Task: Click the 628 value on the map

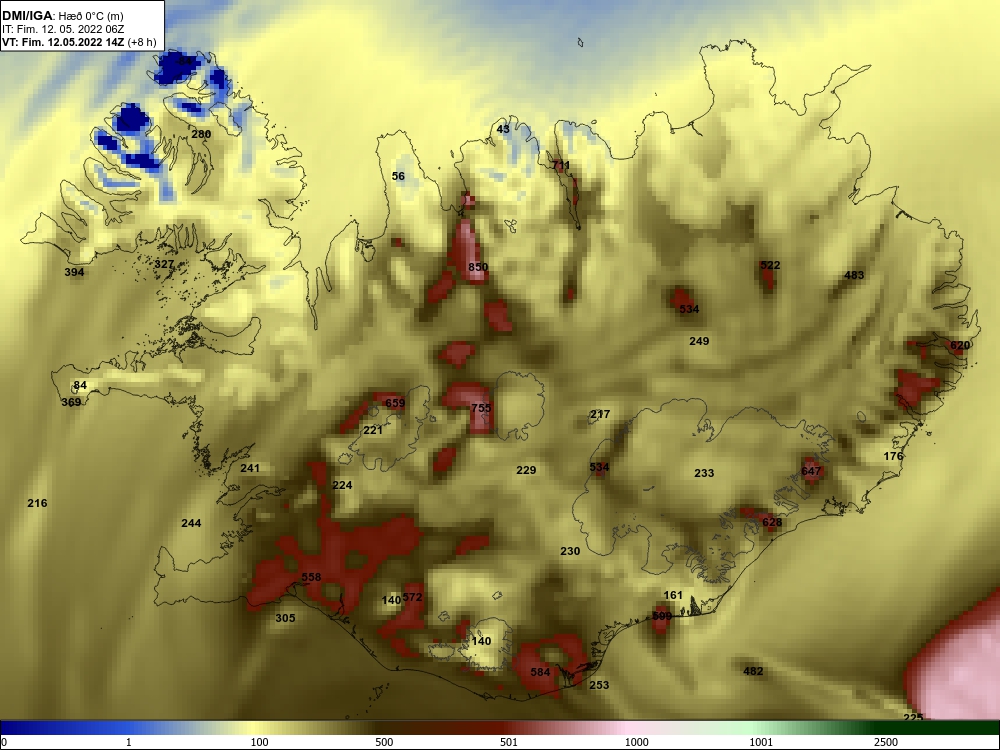Action: (772, 522)
